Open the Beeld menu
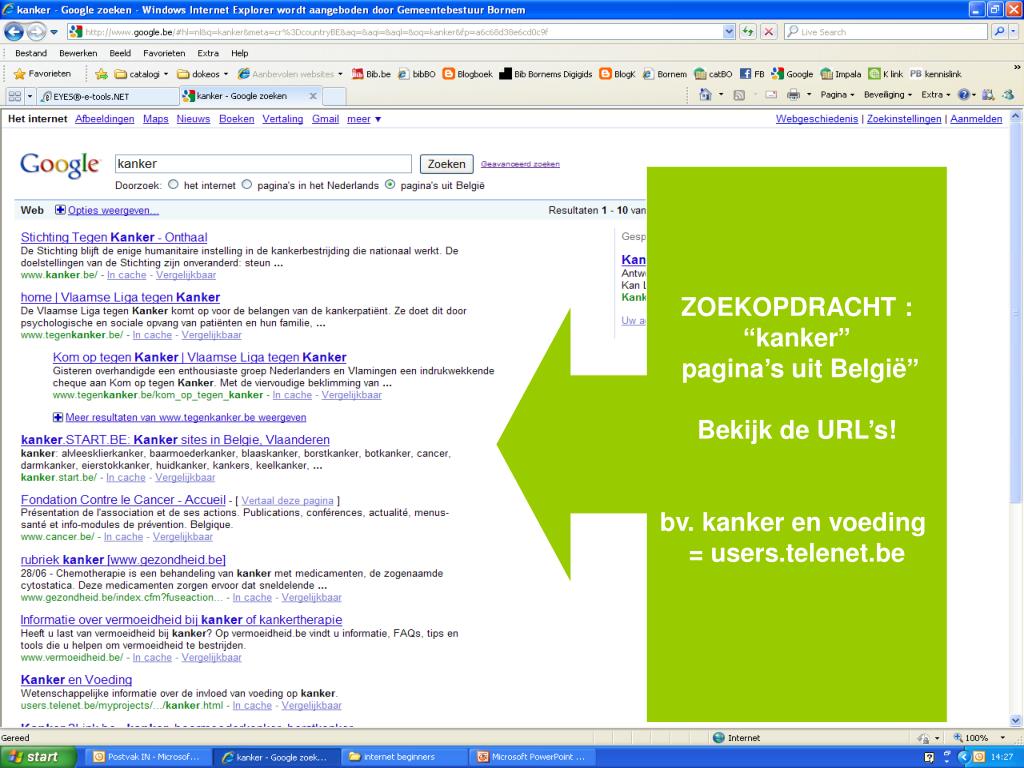Viewport: 1024px width, 768px height. pos(120,53)
